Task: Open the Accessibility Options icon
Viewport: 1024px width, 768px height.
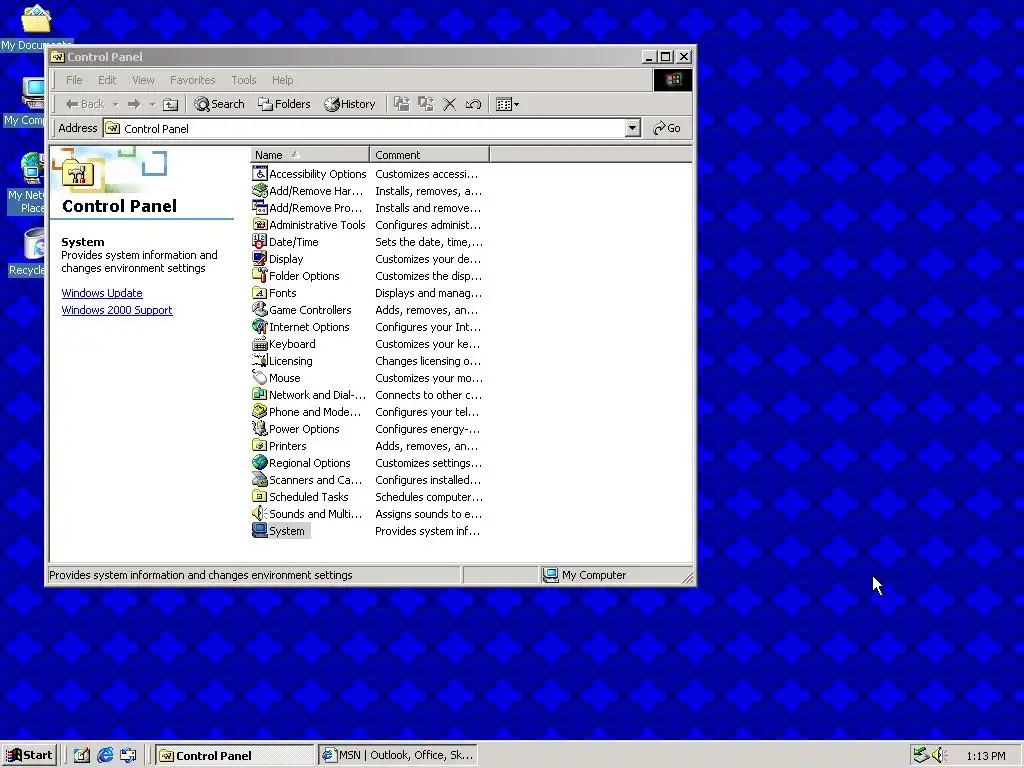Action: [x=260, y=174]
